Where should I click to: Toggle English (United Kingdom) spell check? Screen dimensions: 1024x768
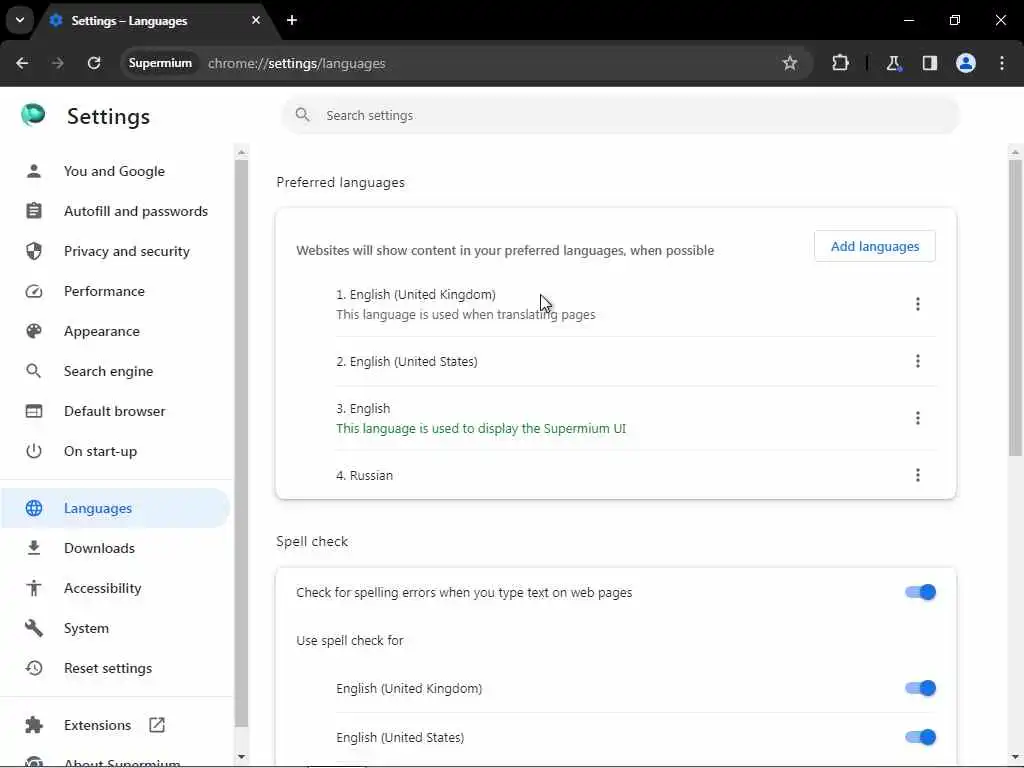[920, 688]
